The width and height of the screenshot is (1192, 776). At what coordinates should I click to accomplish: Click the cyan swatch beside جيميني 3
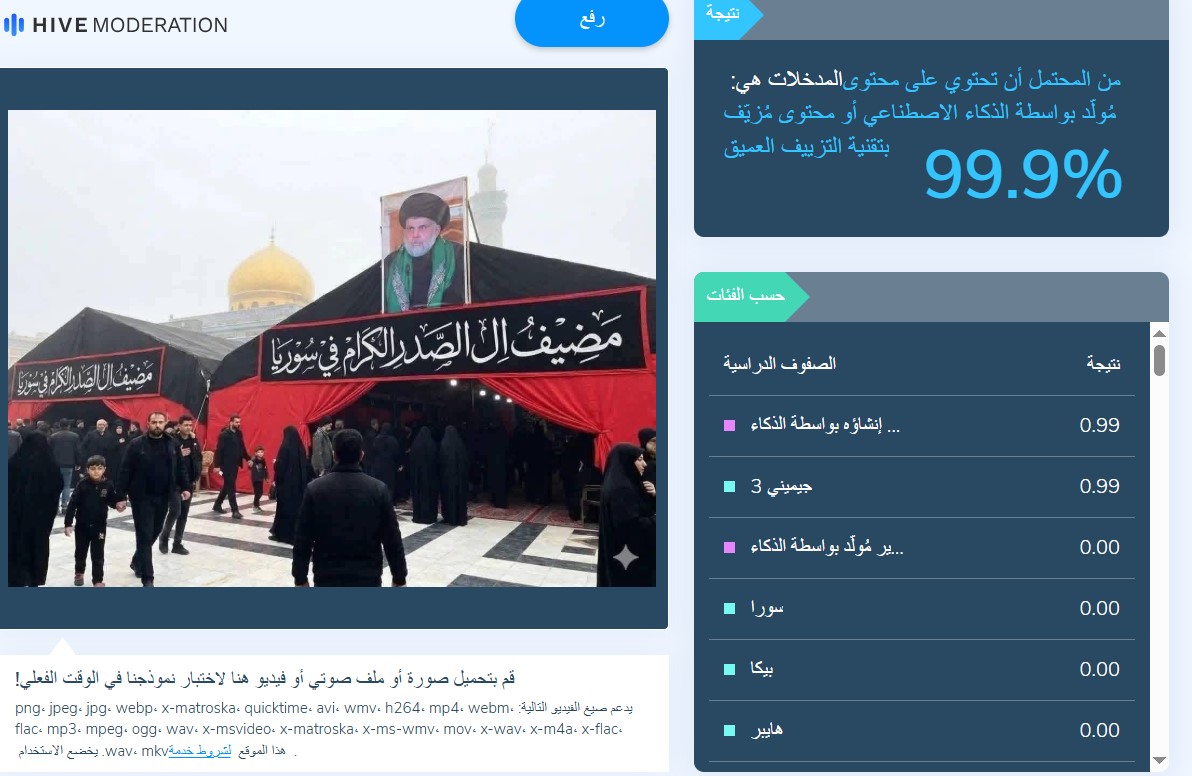730,486
